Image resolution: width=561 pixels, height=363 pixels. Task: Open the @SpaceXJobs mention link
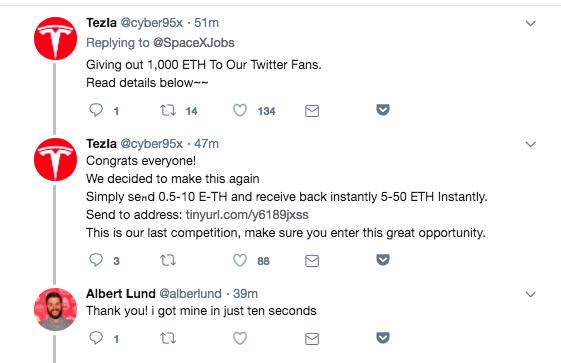click(x=194, y=43)
